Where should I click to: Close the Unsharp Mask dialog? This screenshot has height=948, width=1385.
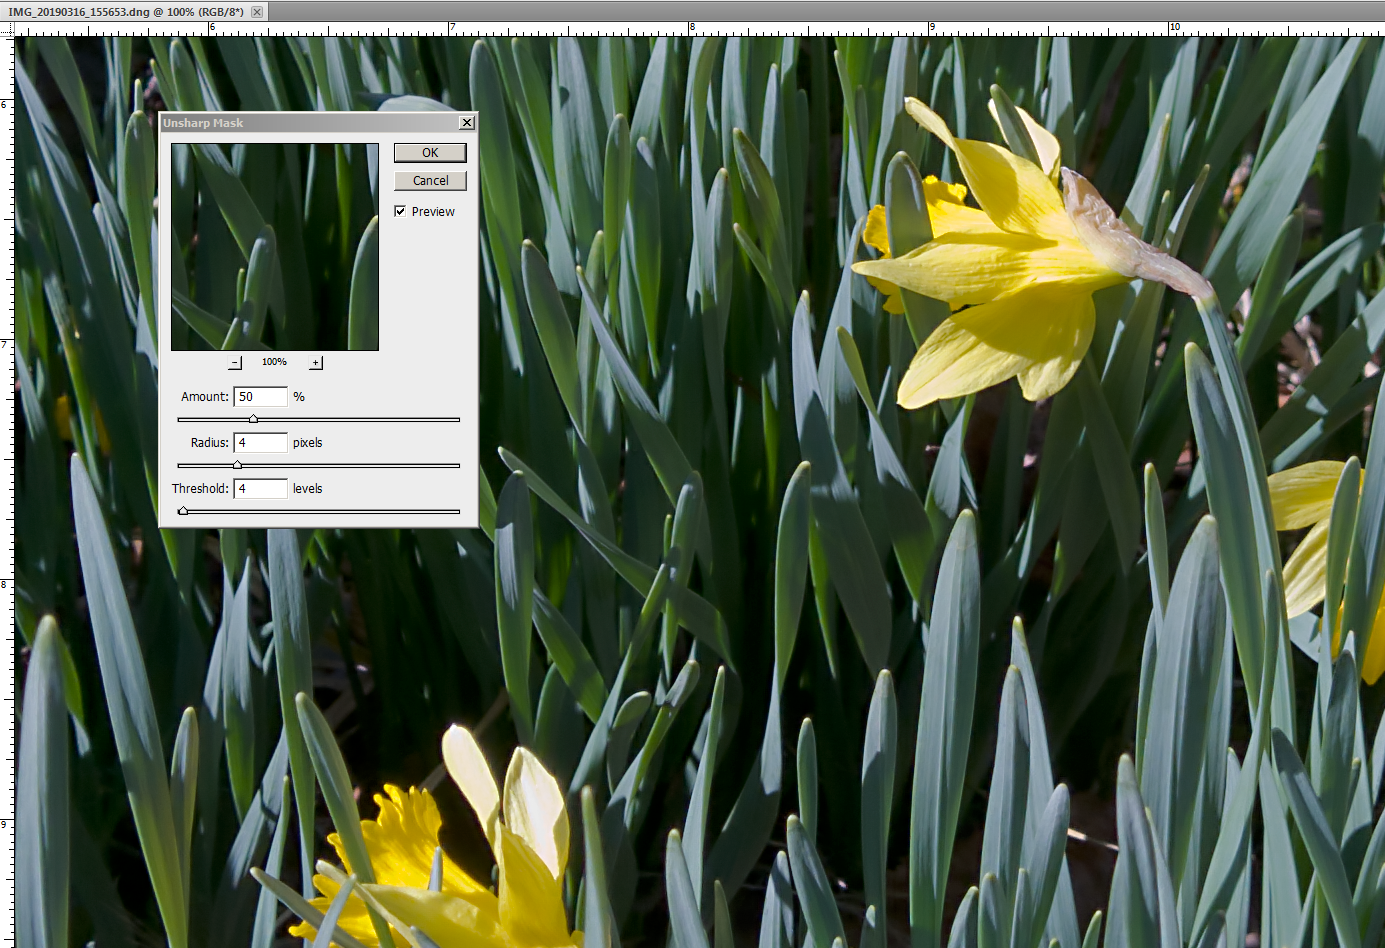(x=466, y=123)
